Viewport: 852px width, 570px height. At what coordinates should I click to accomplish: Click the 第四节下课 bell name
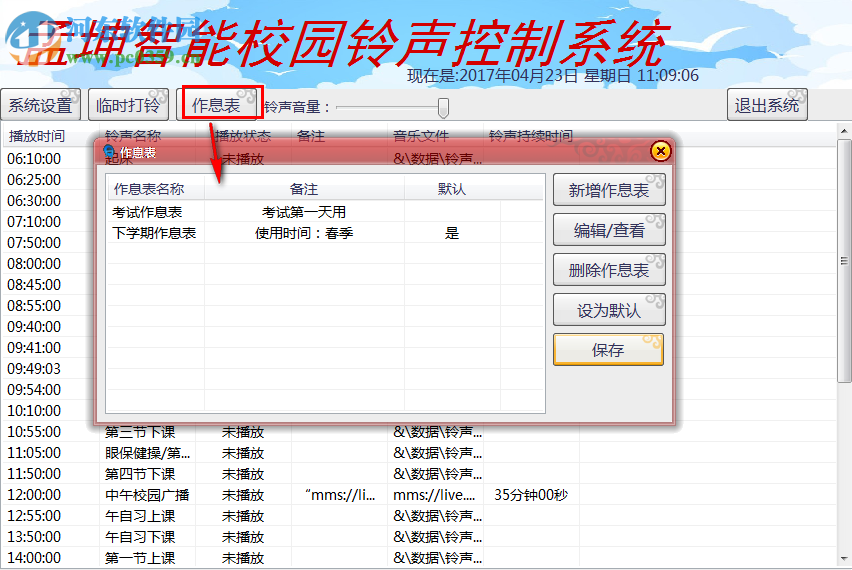click(140, 474)
